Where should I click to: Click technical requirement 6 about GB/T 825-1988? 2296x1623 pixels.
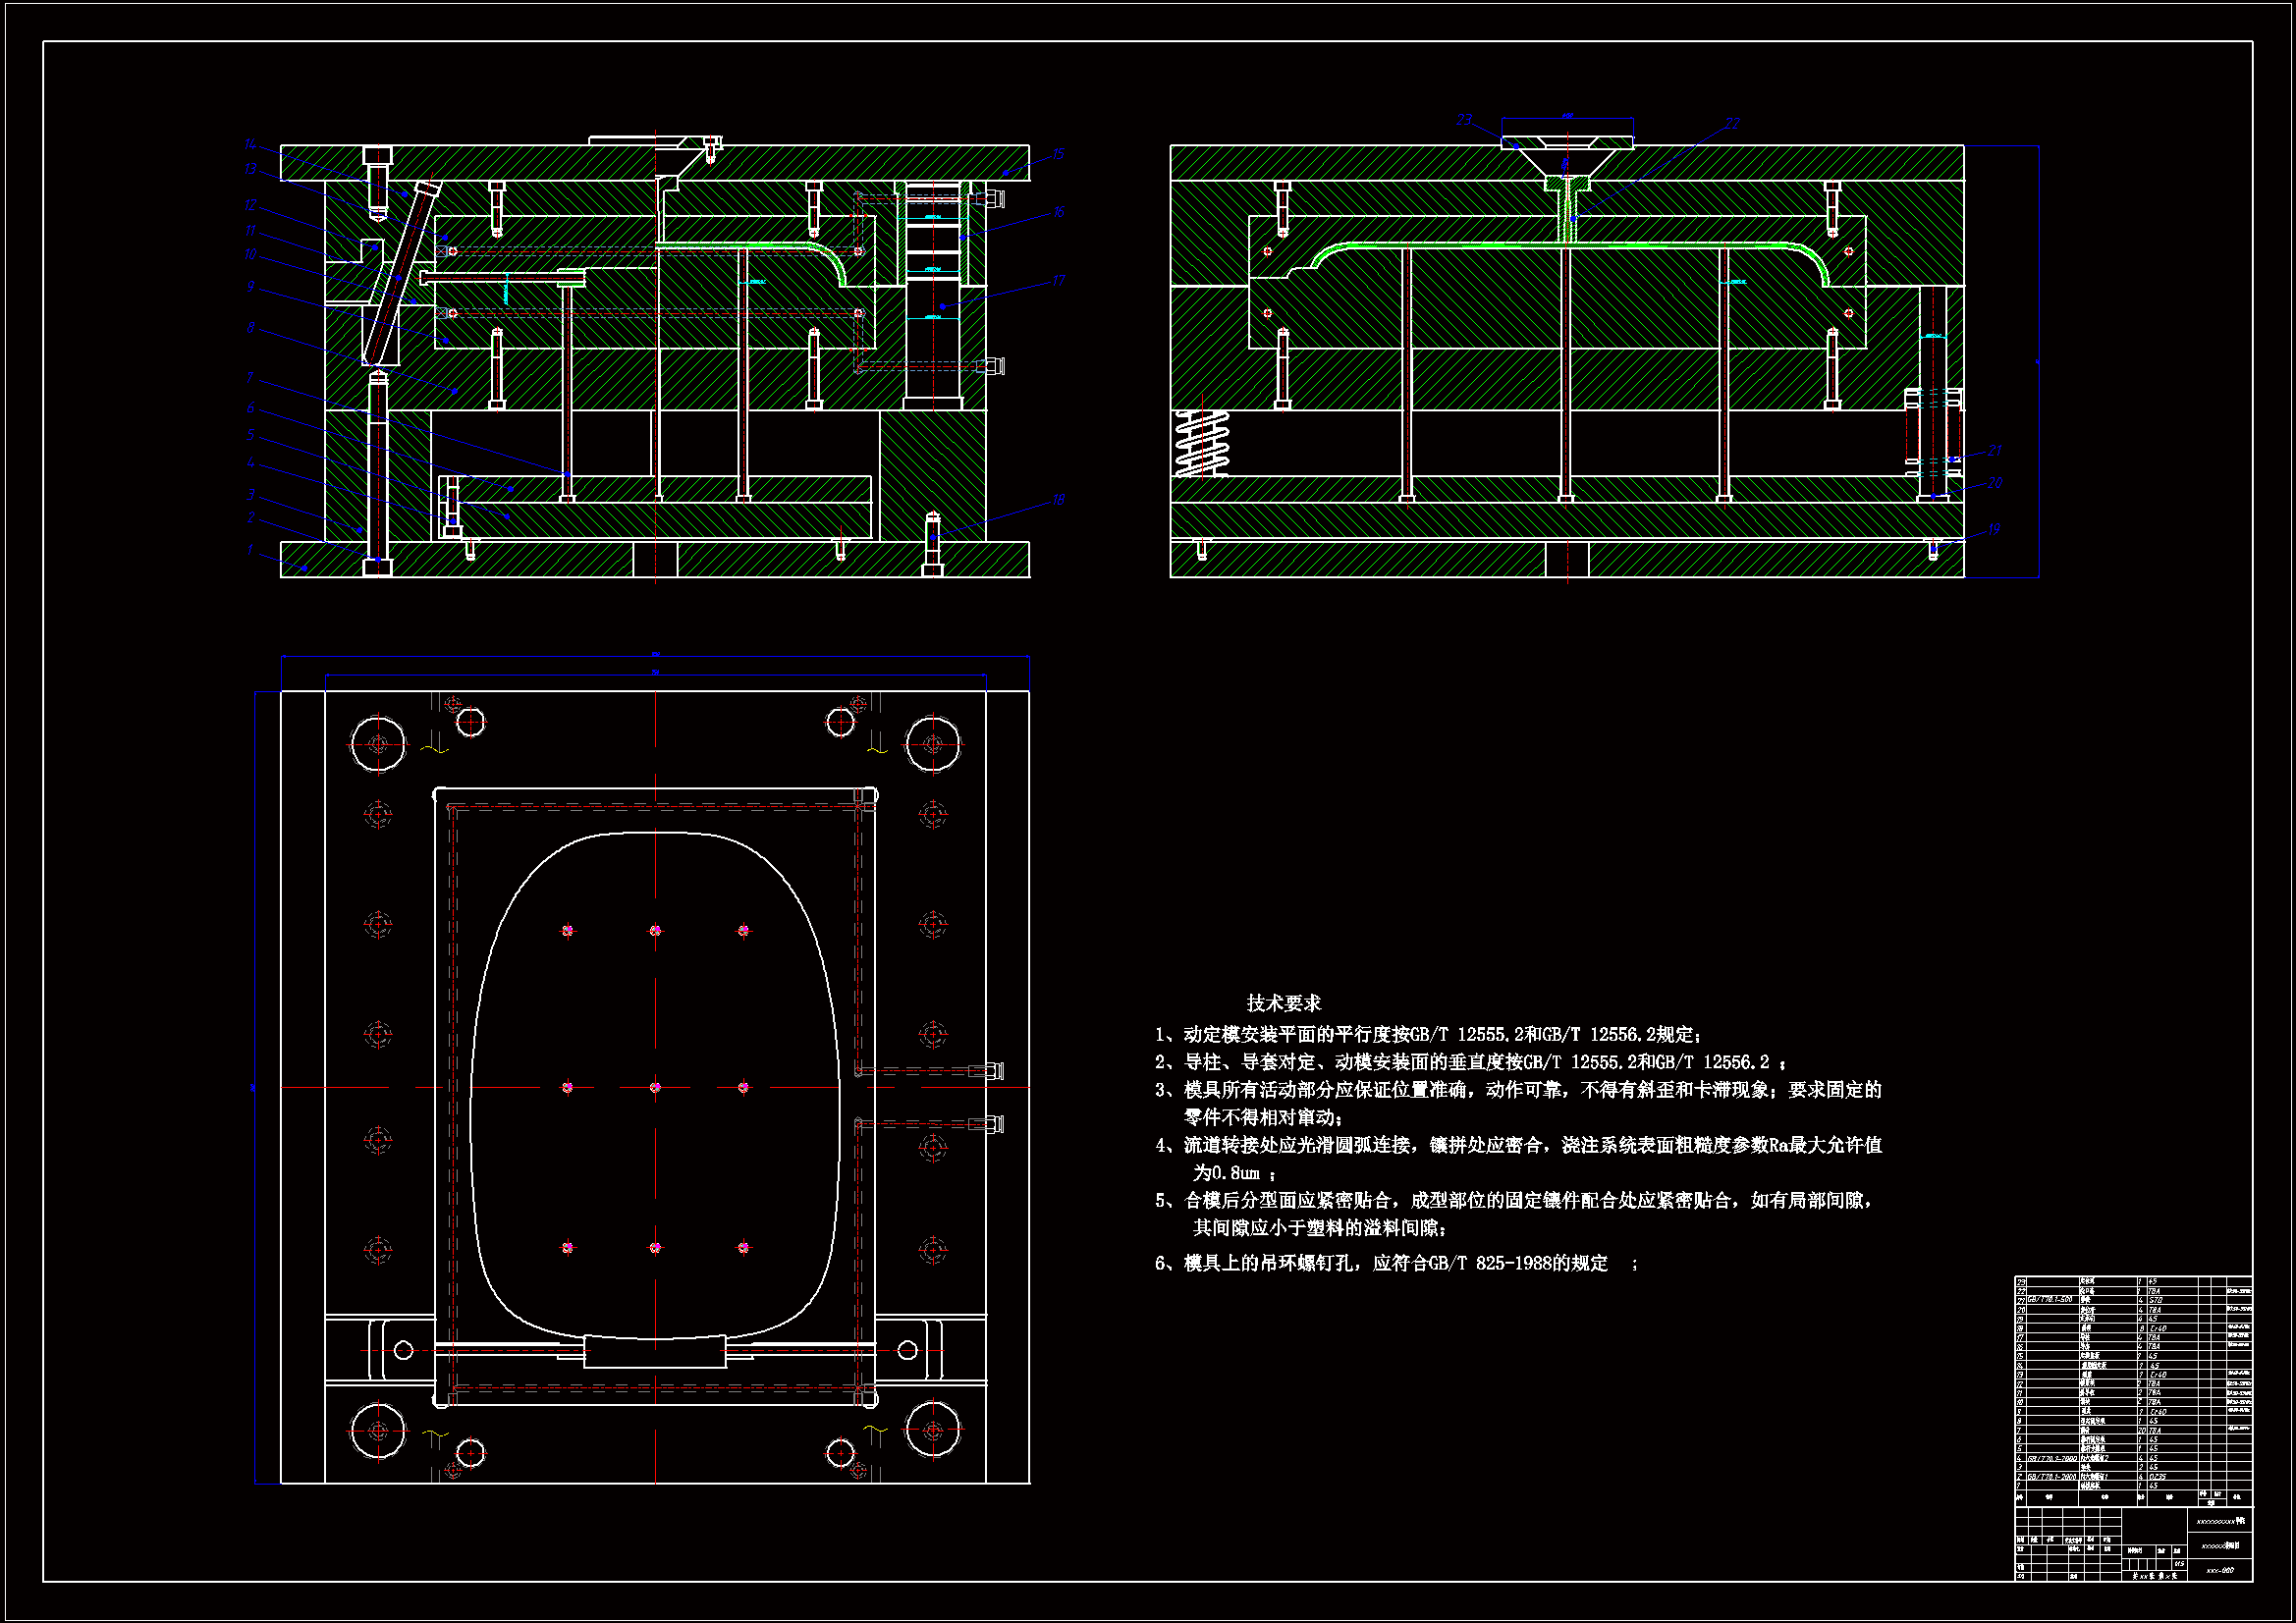1395,1263
